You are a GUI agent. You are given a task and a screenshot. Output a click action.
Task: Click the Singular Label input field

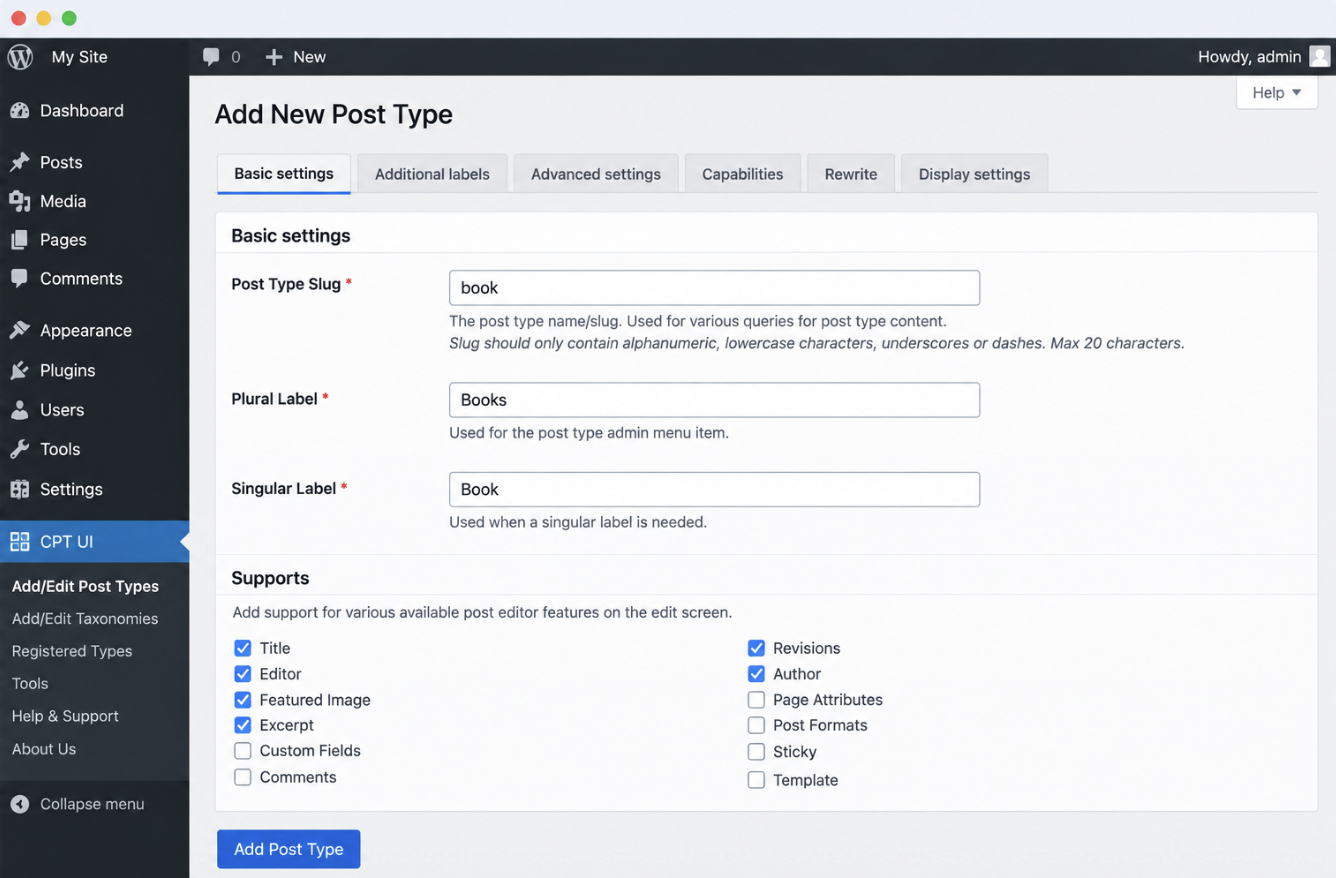tap(714, 489)
